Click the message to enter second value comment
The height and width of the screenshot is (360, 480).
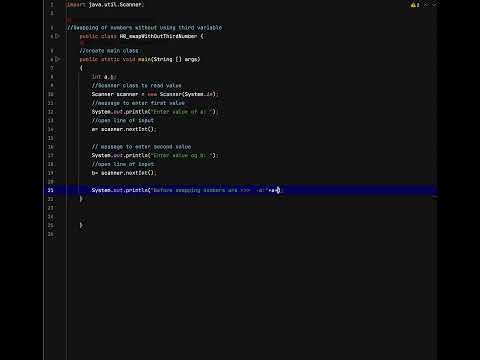click(x=141, y=147)
